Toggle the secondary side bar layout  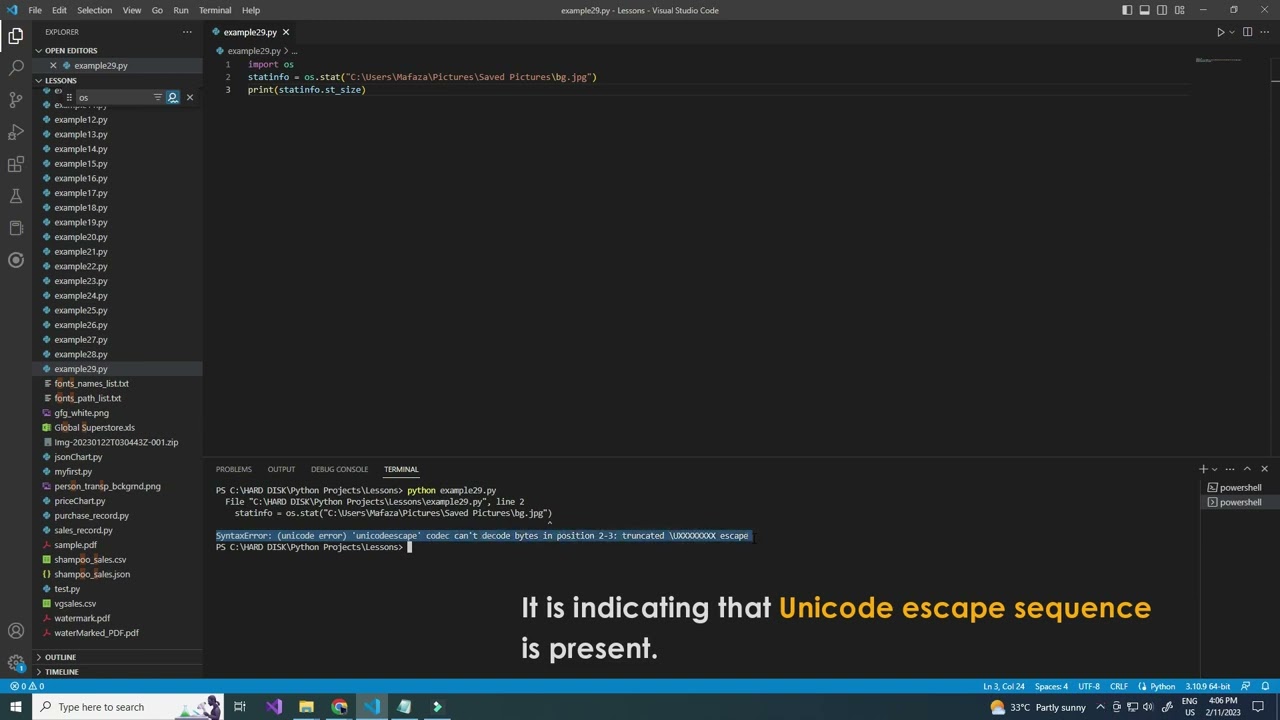point(1162,10)
